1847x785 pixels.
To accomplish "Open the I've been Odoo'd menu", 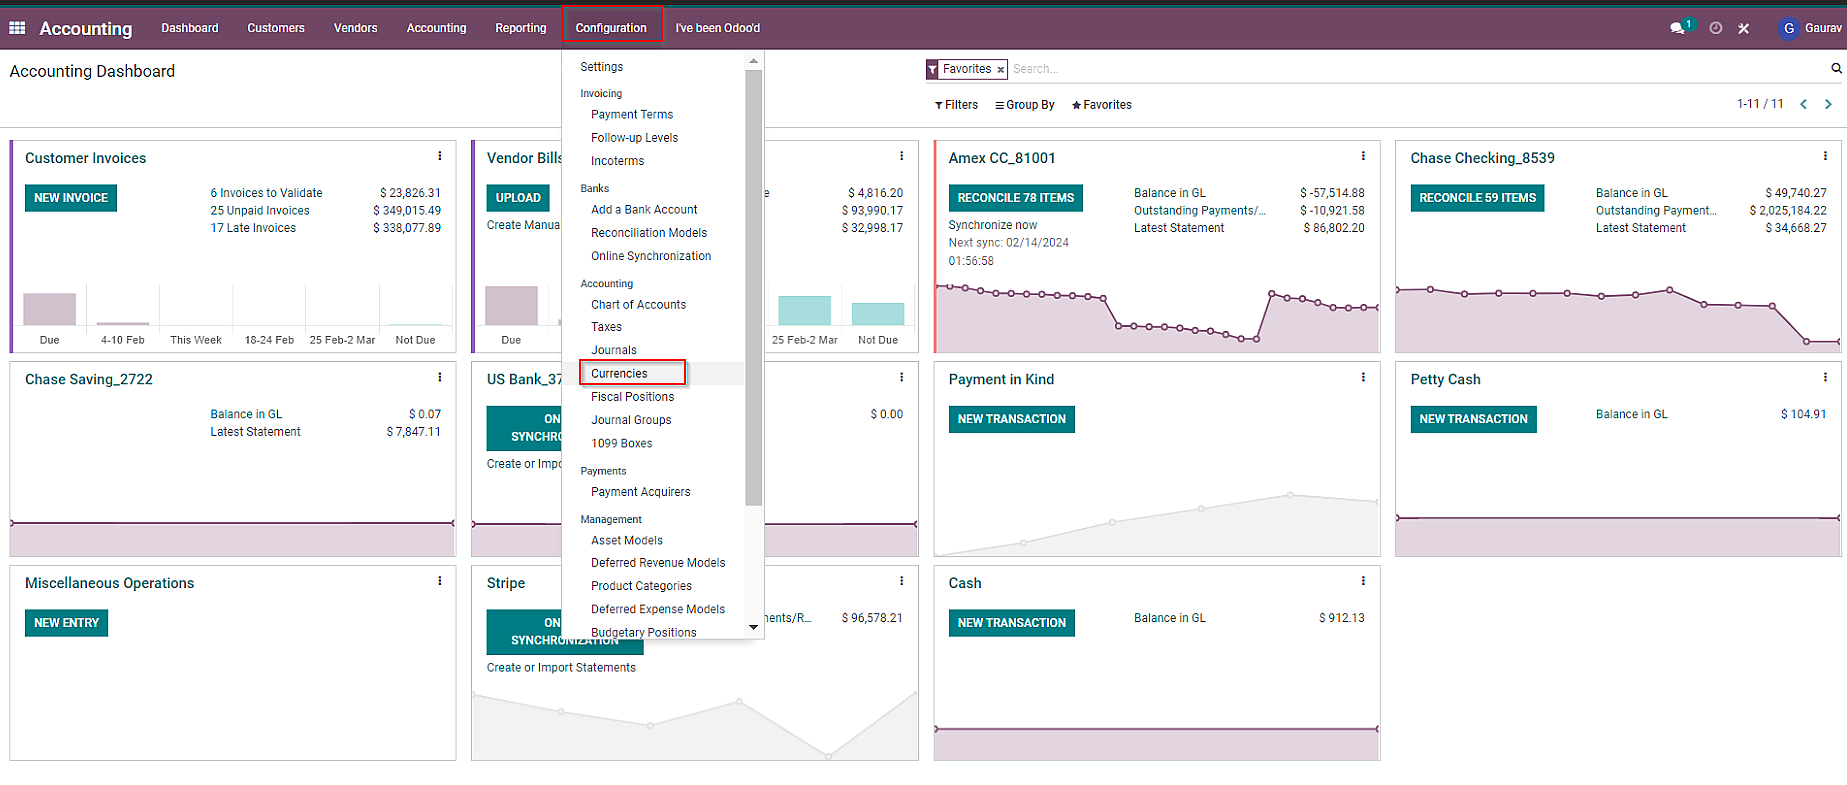I will 718,28.
